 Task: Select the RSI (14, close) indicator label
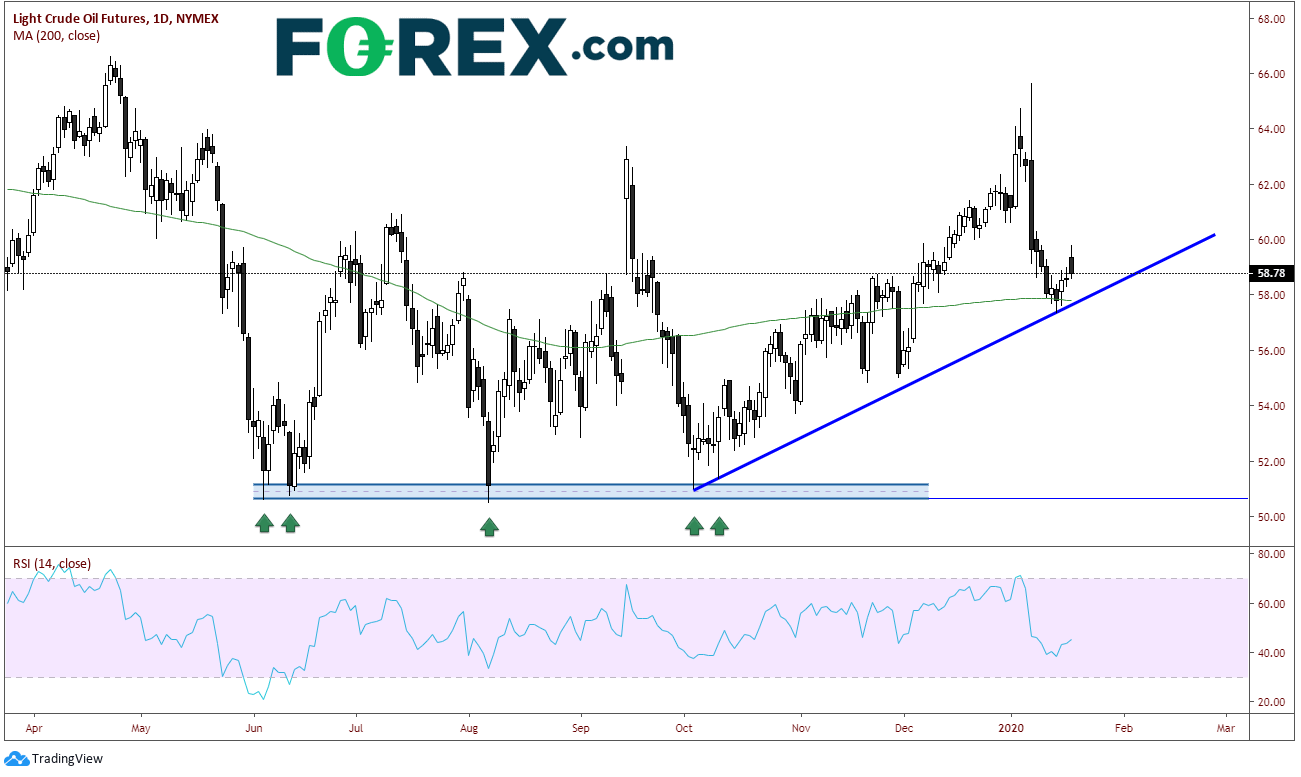point(51,564)
